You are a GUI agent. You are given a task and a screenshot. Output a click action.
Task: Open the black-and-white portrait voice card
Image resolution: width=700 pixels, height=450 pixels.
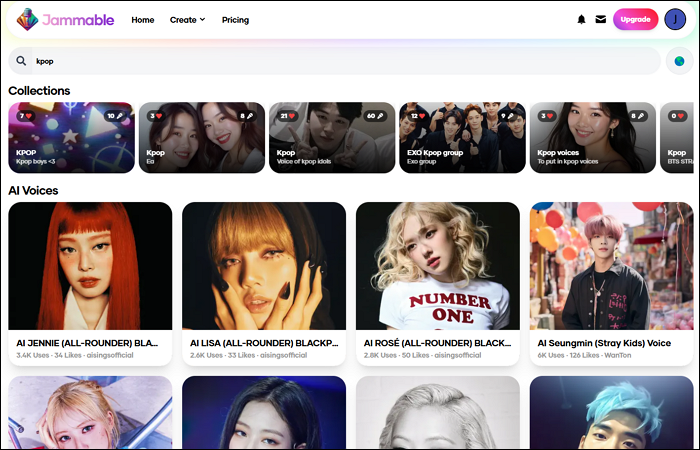[438, 412]
